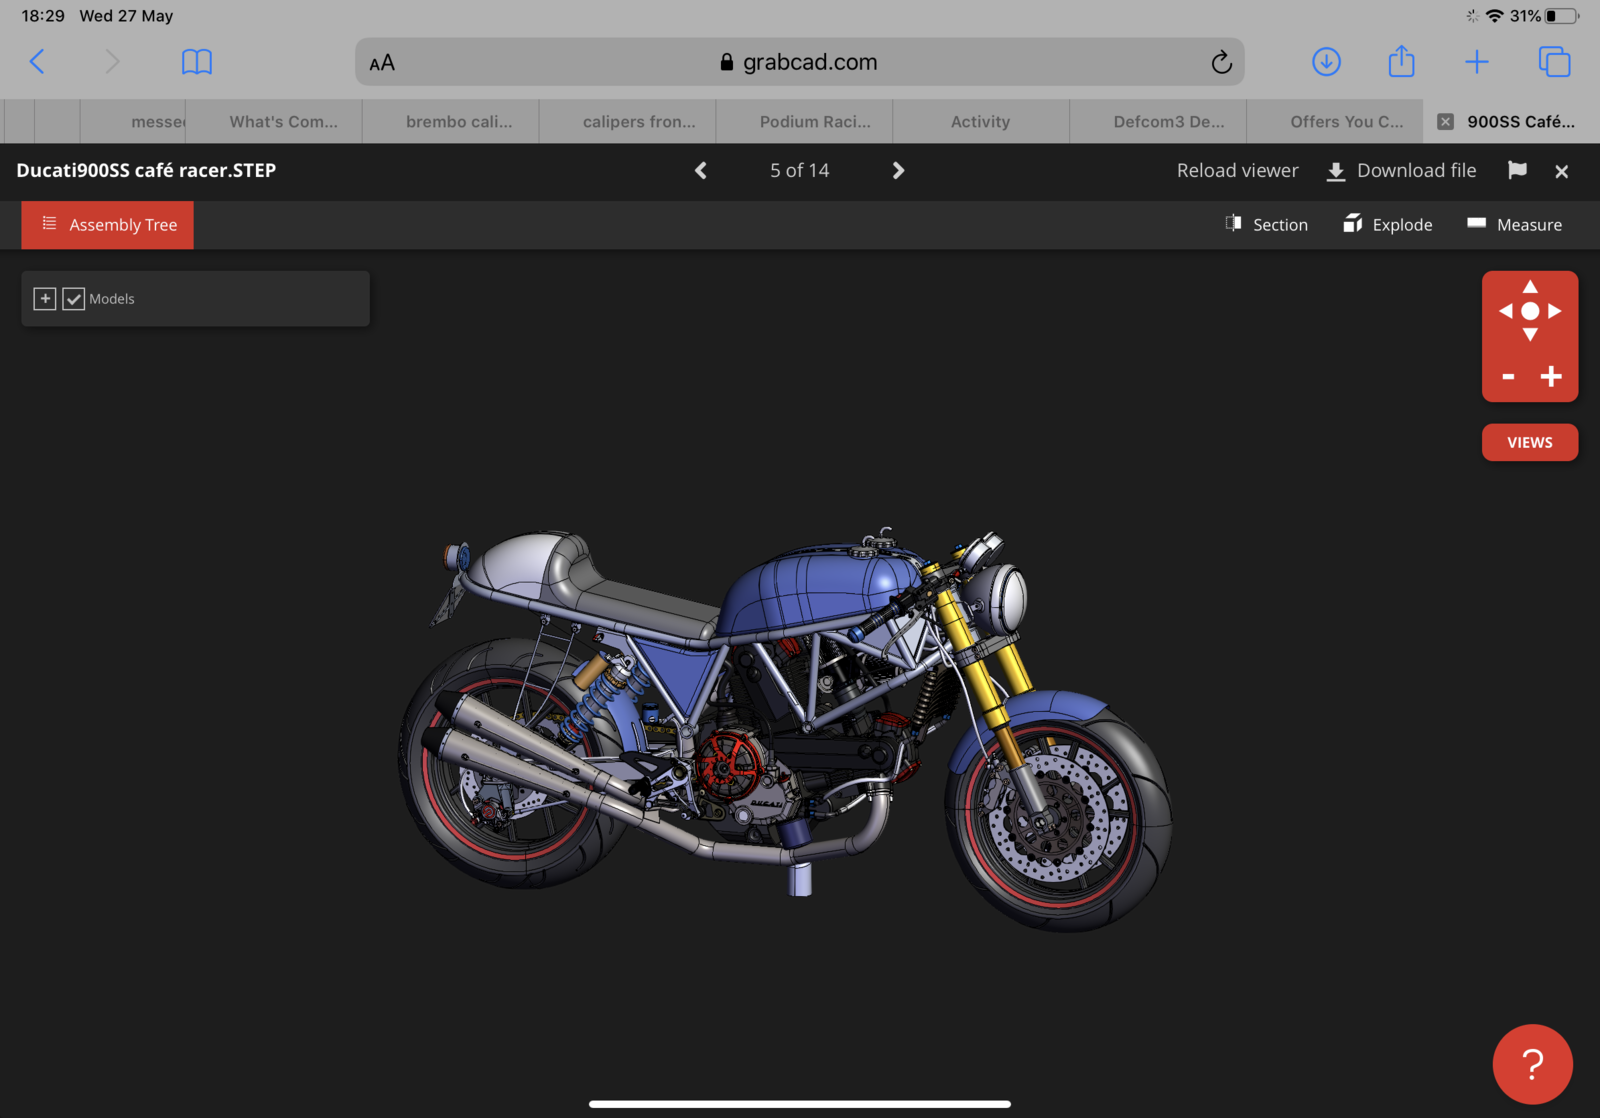The image size is (1600, 1118).
Task: Uncheck the Models visibility checkbox
Action: 74,299
